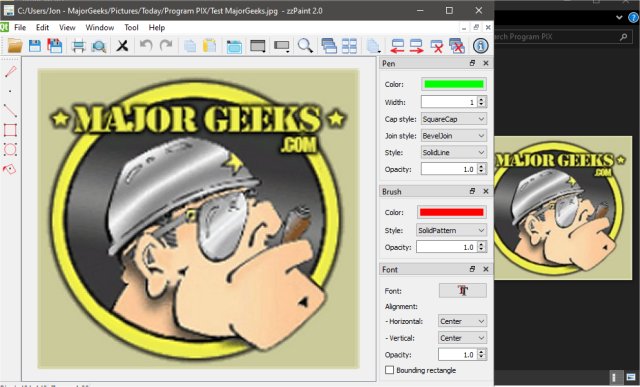Viewport: 640px width, 387px height.
Task: Enable the Bounding rectangle checkbox
Action: (389, 370)
